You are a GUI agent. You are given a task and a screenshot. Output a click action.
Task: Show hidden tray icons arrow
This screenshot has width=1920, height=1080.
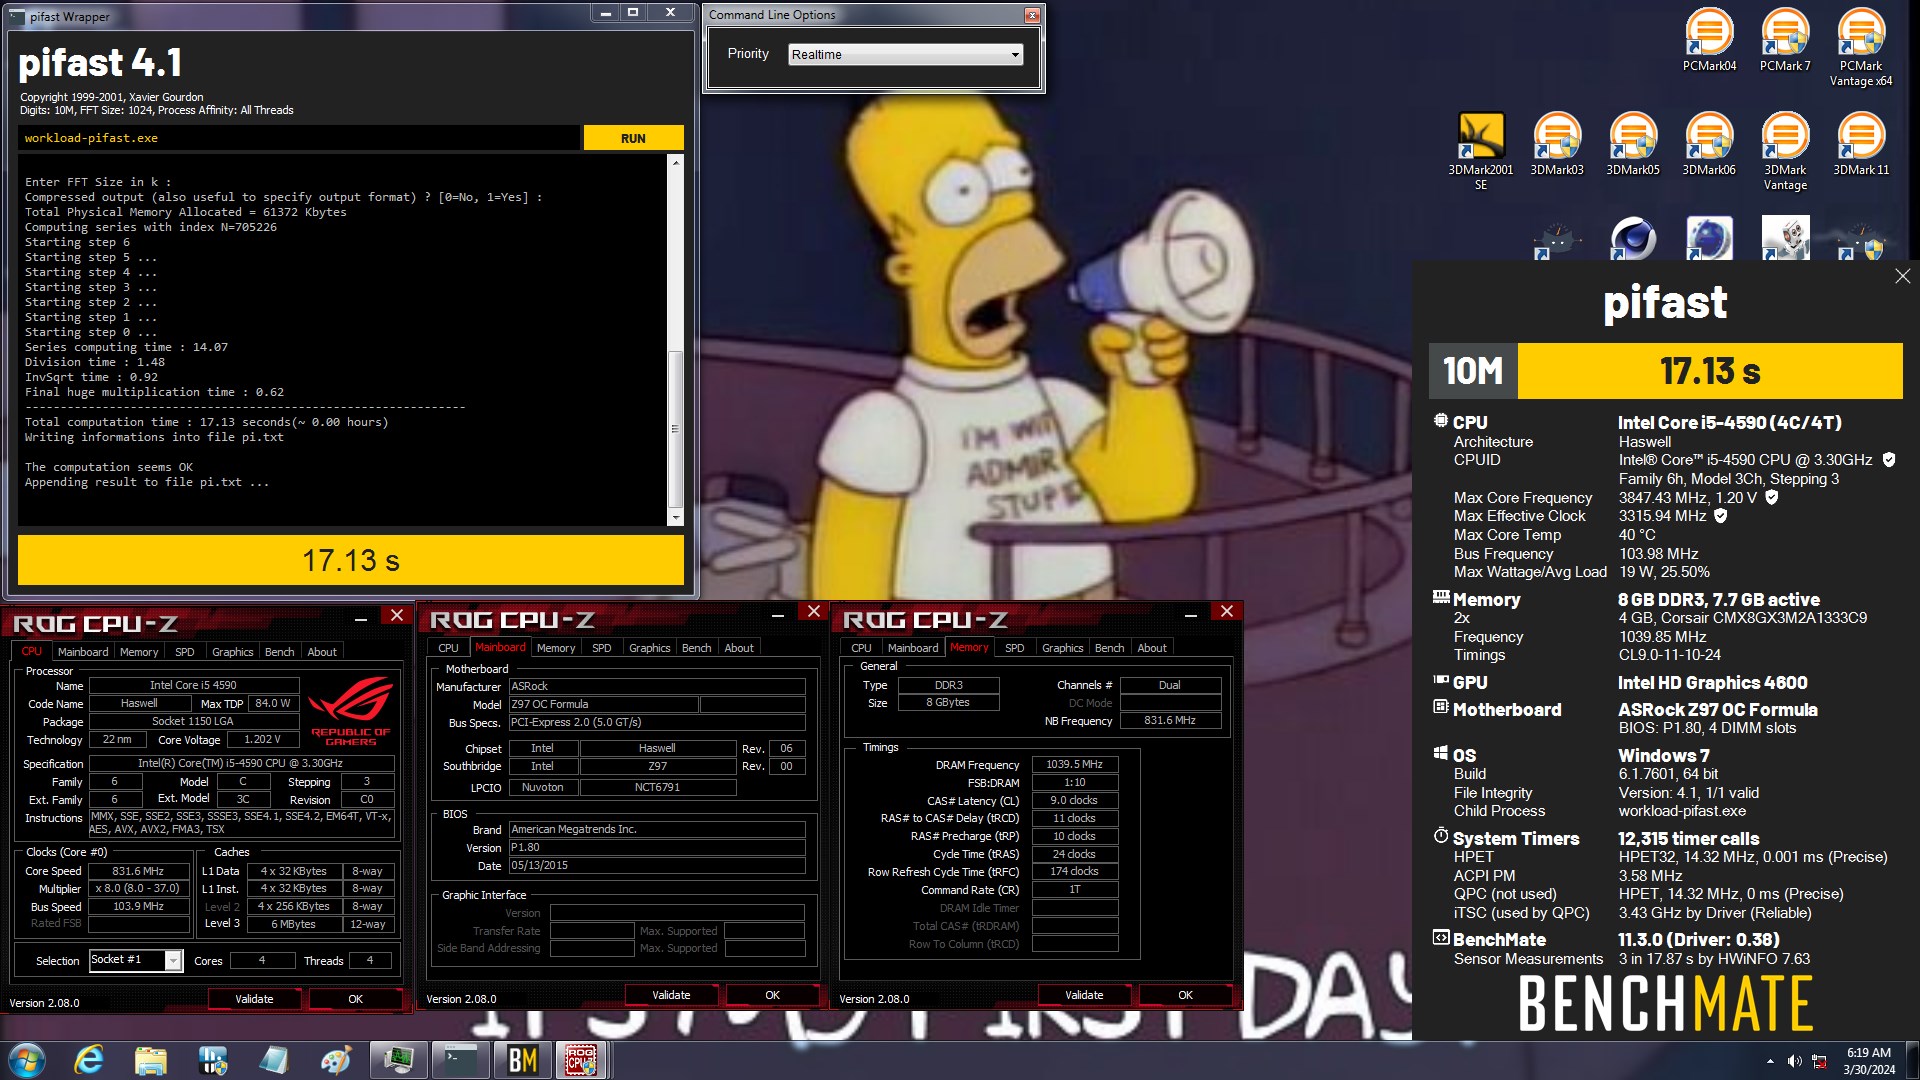(x=1770, y=1061)
